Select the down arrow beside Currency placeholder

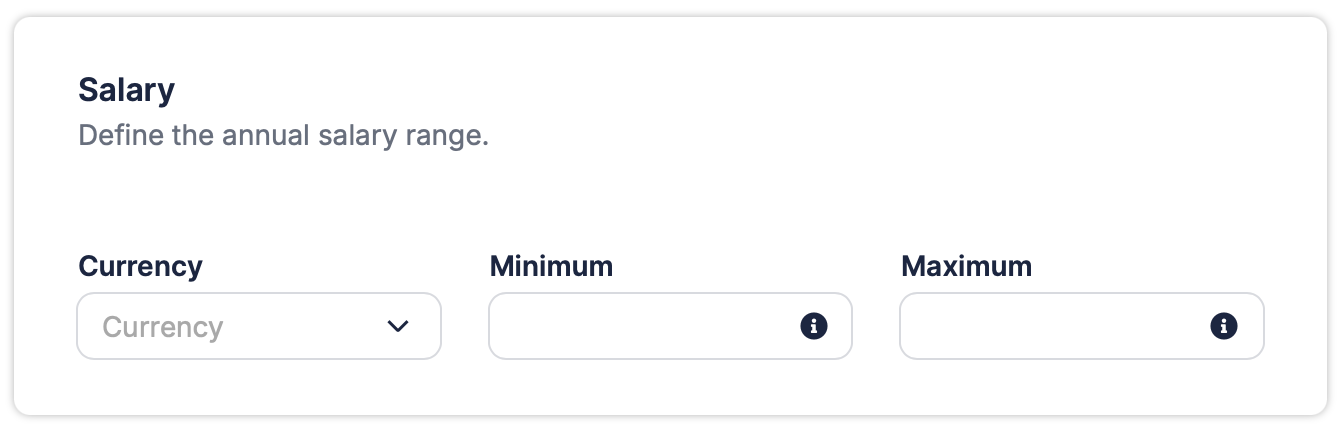coord(398,326)
